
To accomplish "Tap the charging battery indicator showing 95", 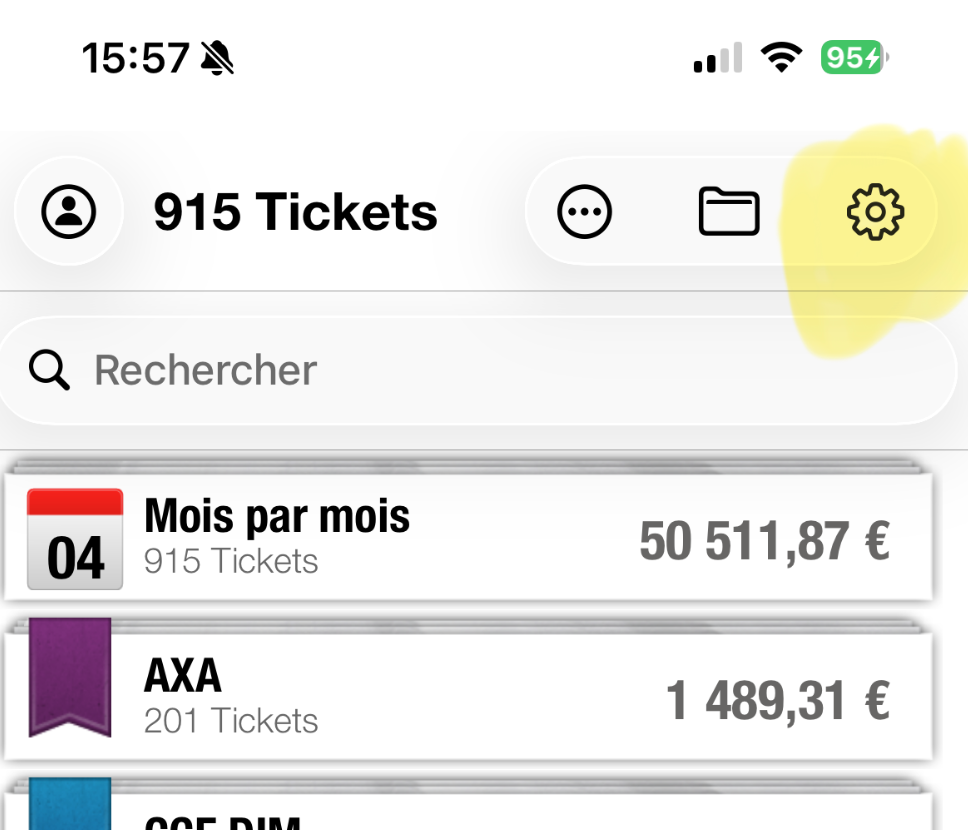I will click(852, 58).
